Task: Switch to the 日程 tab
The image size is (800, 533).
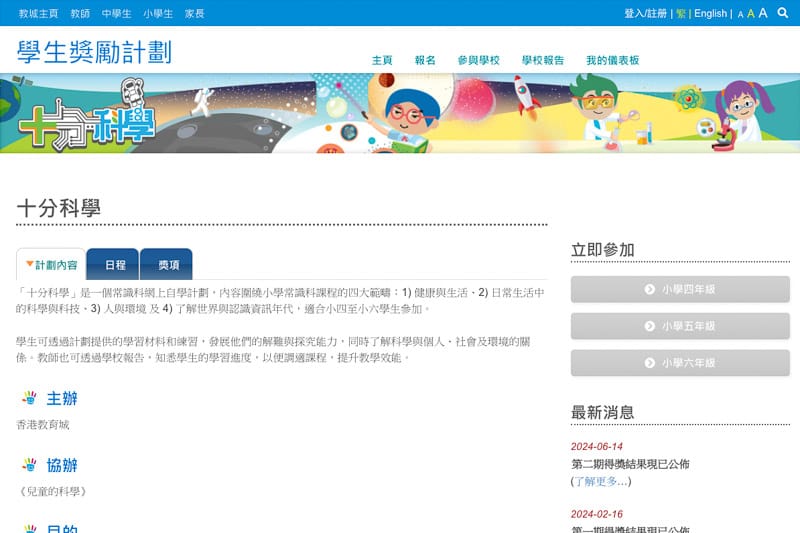Action: pos(114,265)
